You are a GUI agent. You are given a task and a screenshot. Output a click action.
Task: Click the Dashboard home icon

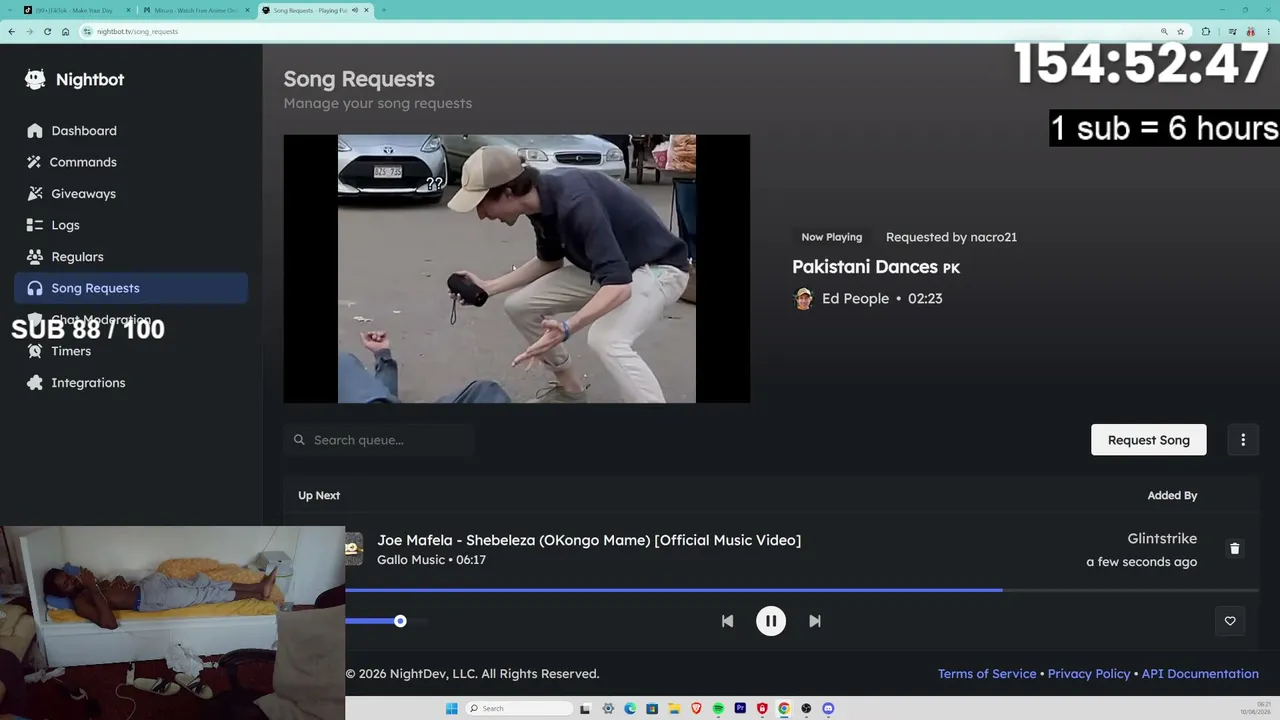(35, 130)
